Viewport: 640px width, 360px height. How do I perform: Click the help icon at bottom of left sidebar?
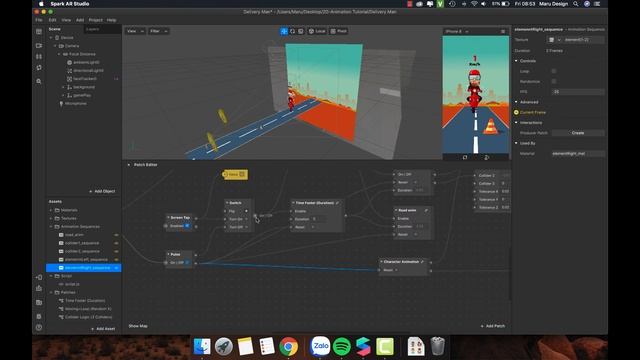coord(39,327)
